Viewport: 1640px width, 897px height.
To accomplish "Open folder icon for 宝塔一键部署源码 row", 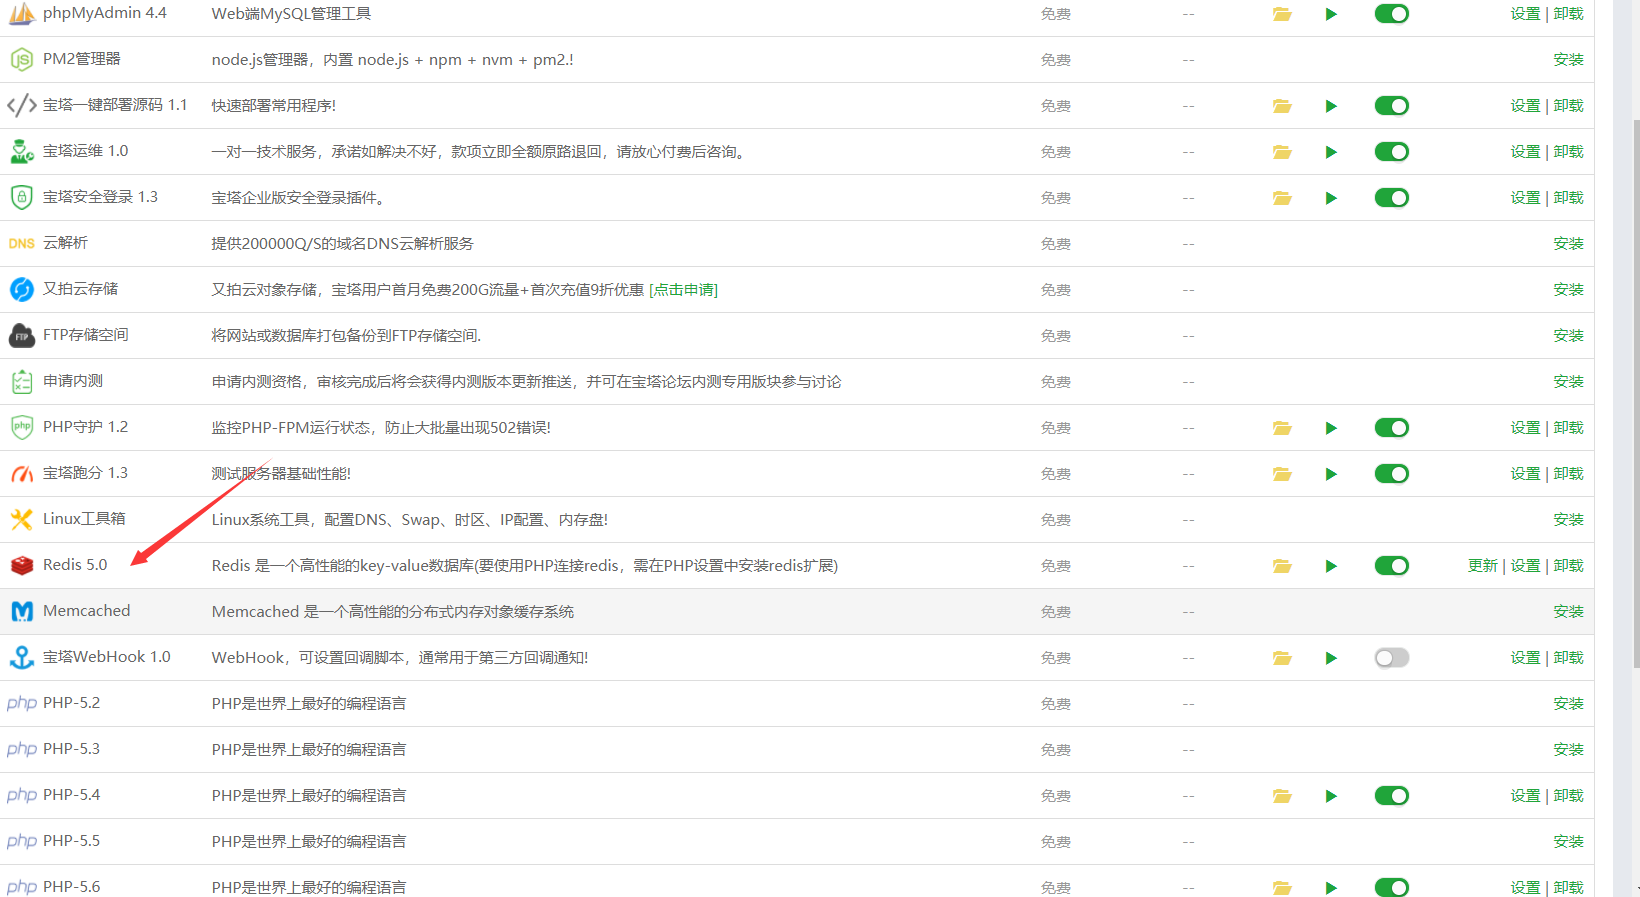I will (1282, 106).
